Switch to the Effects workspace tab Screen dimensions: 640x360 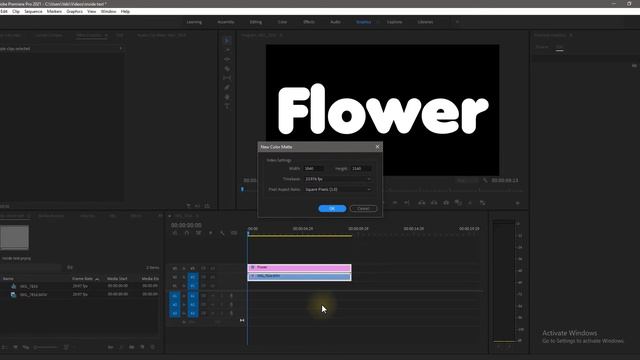(309, 22)
